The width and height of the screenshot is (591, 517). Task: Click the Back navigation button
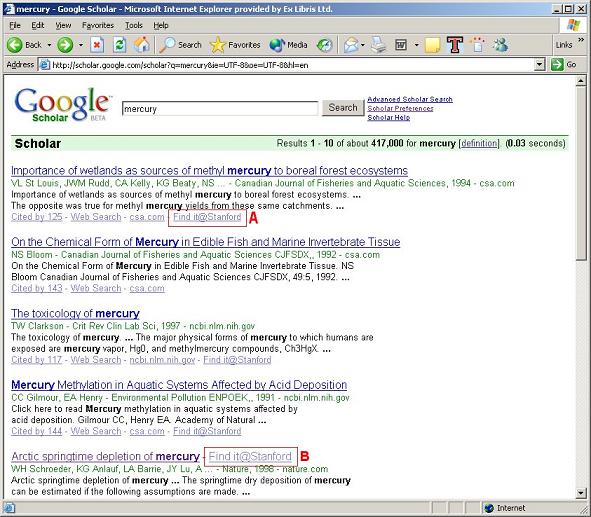pos(24,45)
